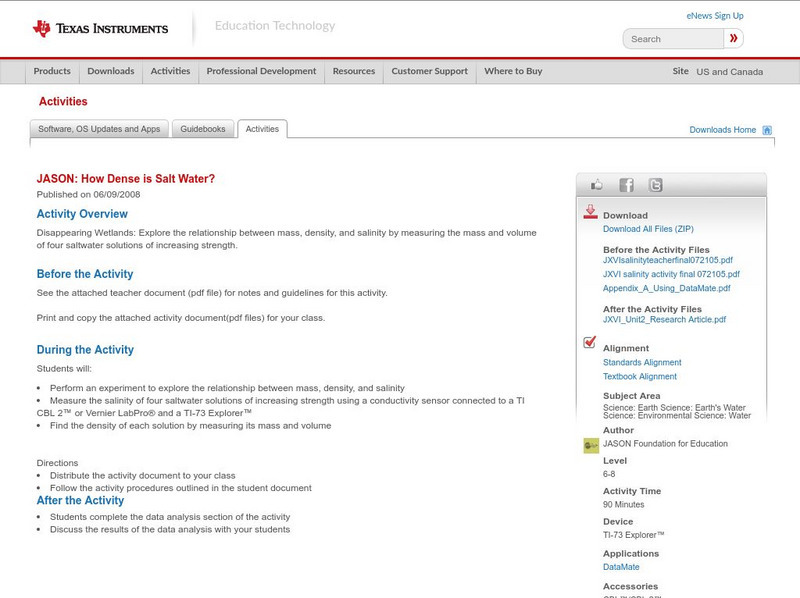Click 'Science: Environmental Science: Water' text
800x598 pixels.
[677, 416]
